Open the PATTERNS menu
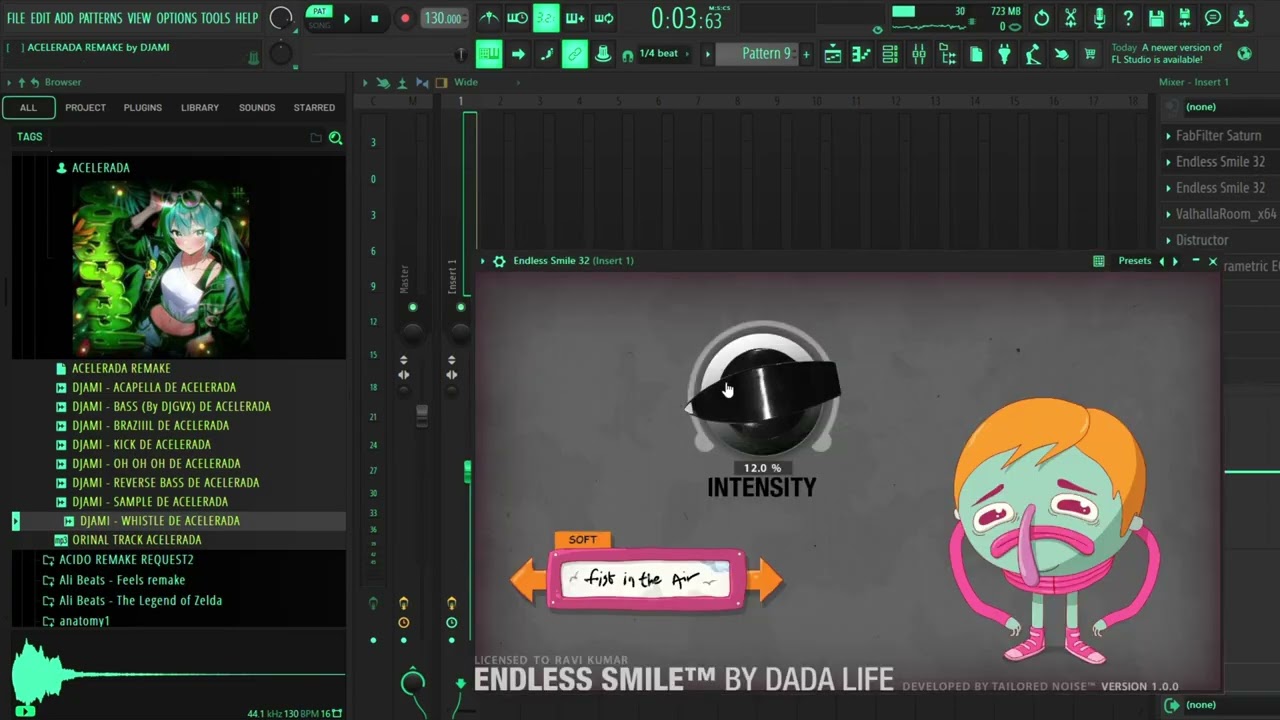Viewport: 1280px width, 720px height. [x=100, y=18]
